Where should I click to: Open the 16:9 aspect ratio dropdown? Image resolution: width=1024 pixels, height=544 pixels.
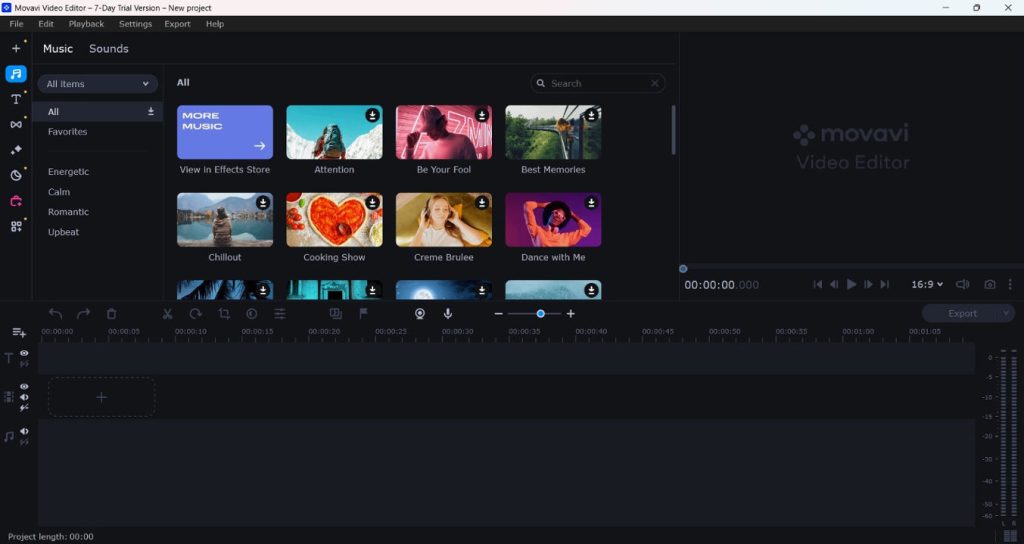(x=927, y=285)
